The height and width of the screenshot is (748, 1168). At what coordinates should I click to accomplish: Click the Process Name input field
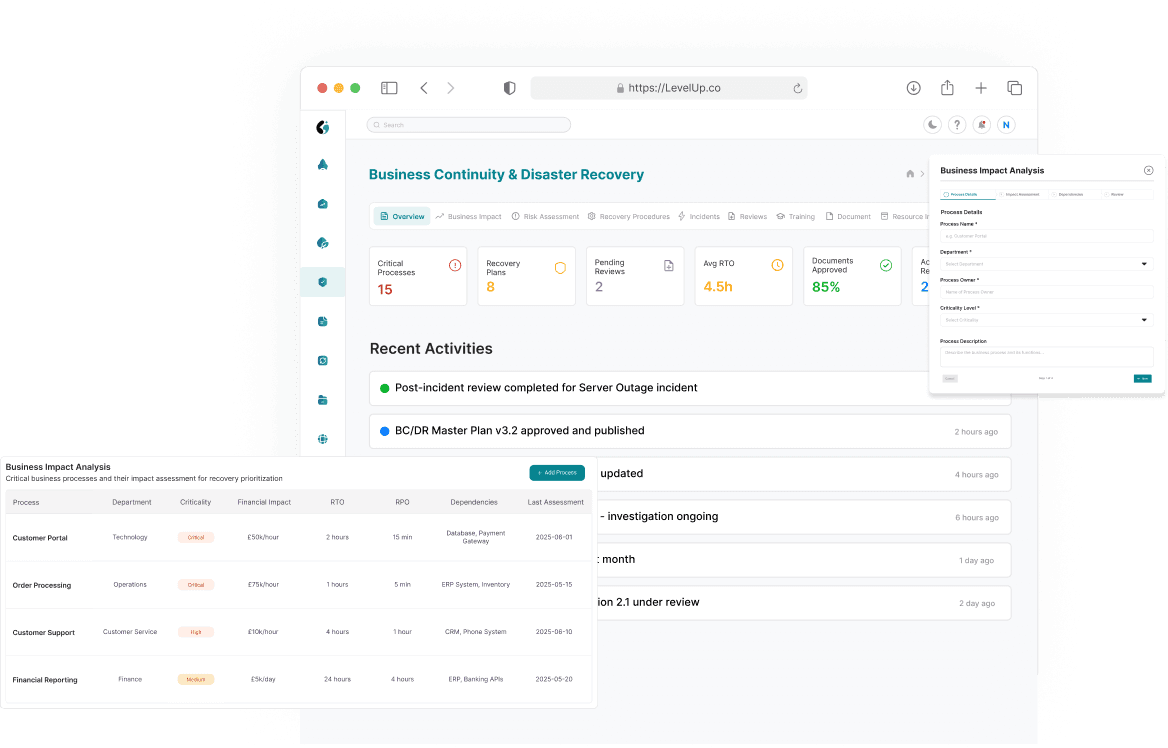tap(1046, 236)
